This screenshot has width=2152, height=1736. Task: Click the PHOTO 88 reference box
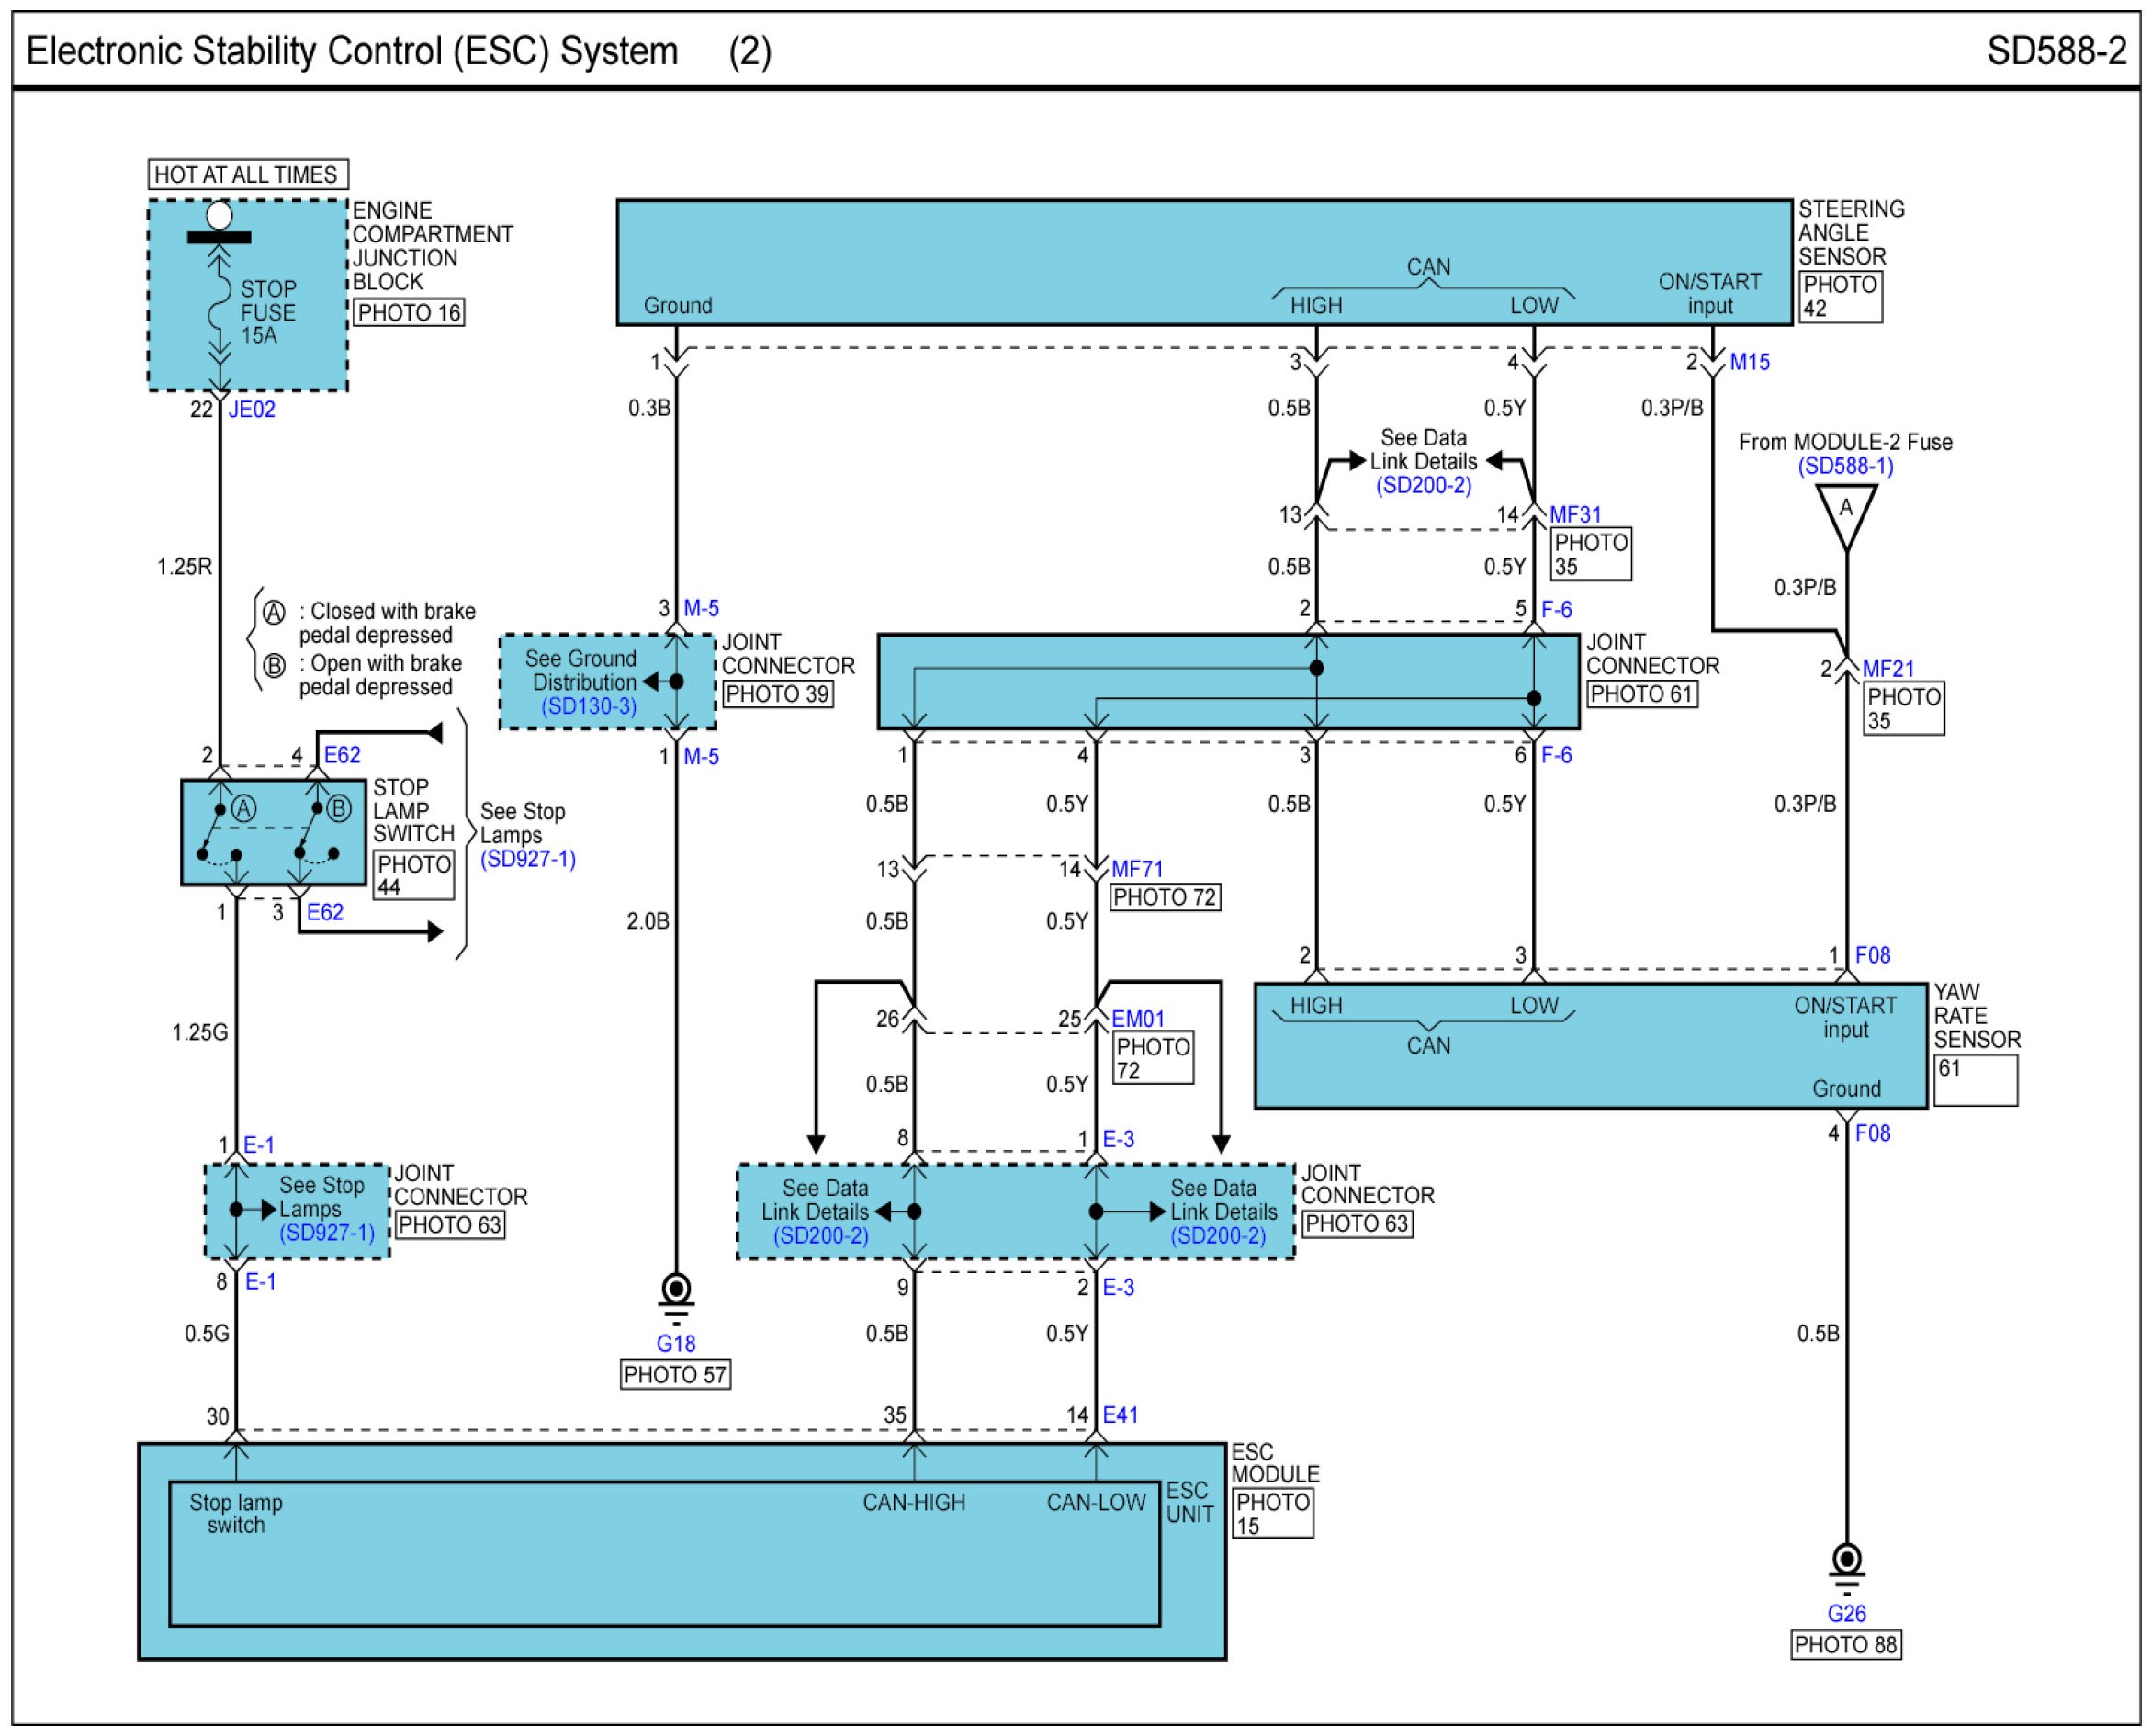[1845, 1645]
